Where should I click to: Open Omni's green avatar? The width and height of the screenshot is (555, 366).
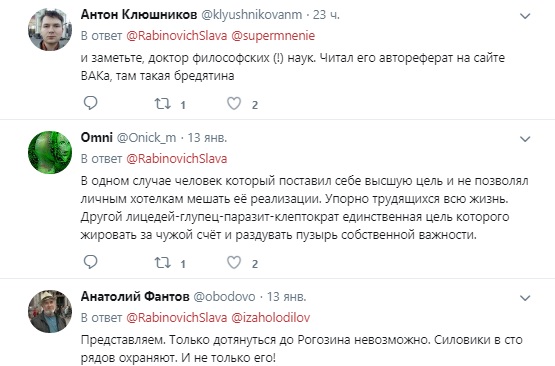(50, 152)
